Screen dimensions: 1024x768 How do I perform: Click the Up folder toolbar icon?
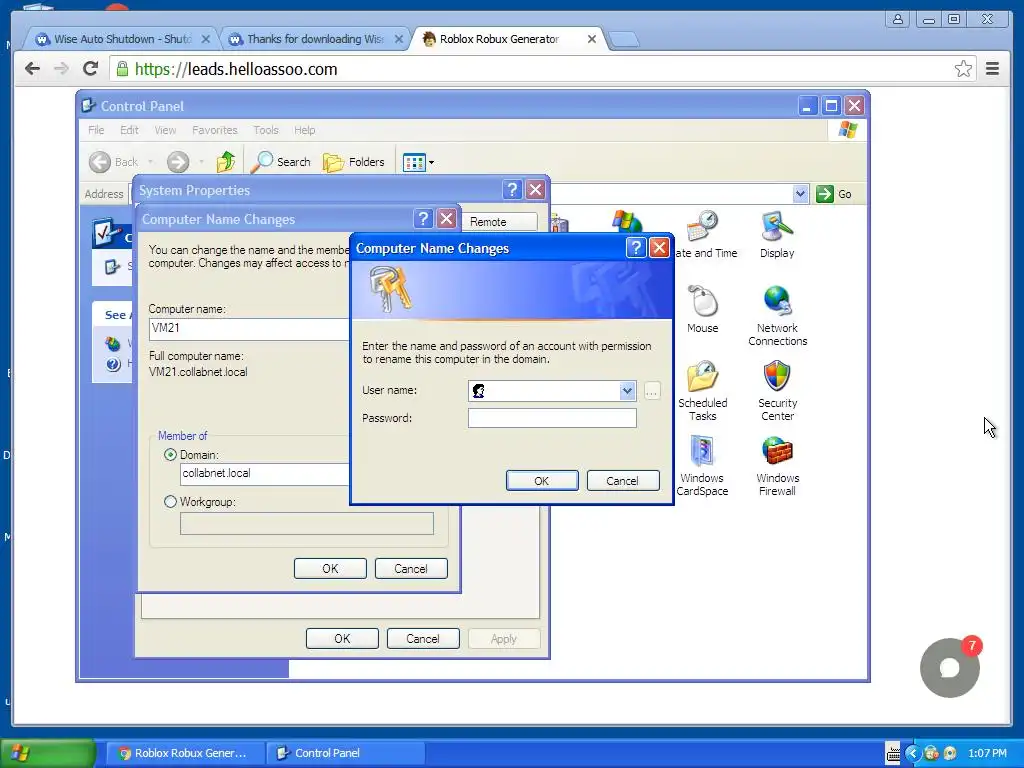[226, 161]
